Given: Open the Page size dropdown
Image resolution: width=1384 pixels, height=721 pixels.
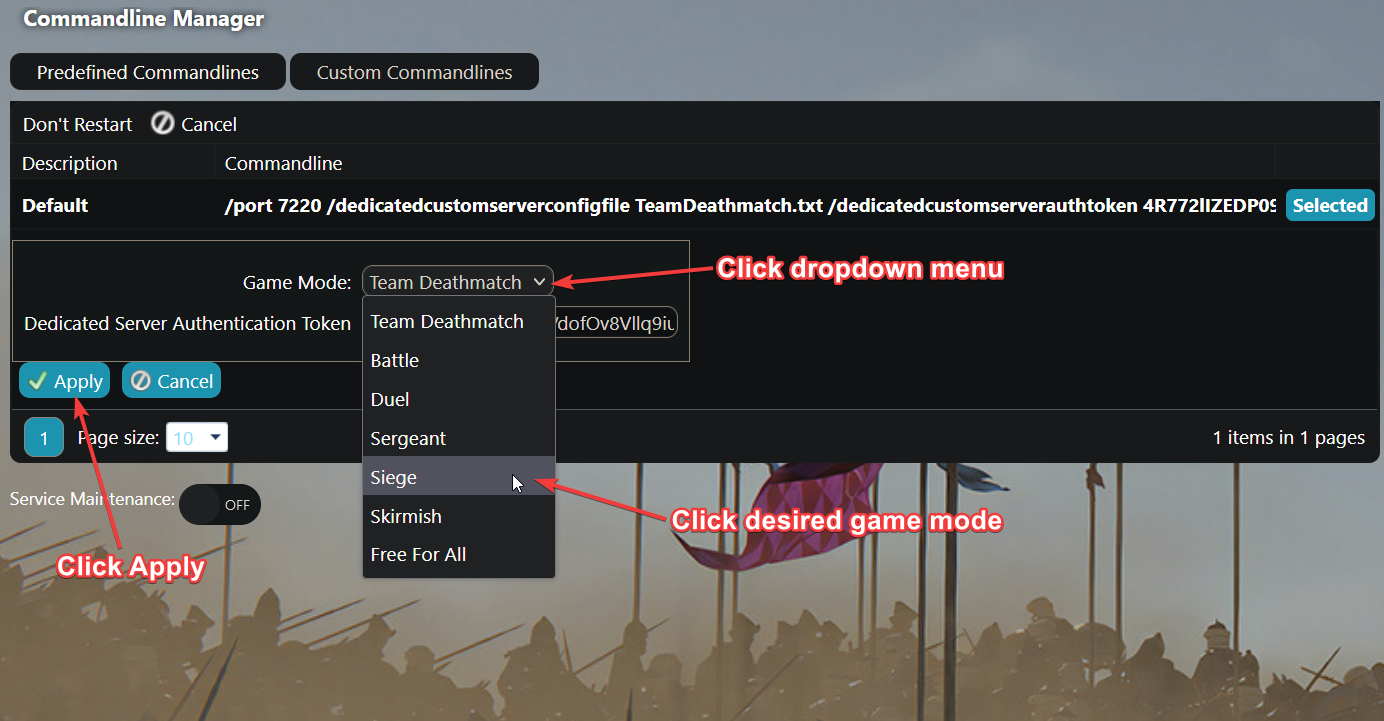Looking at the screenshot, I should point(197,438).
